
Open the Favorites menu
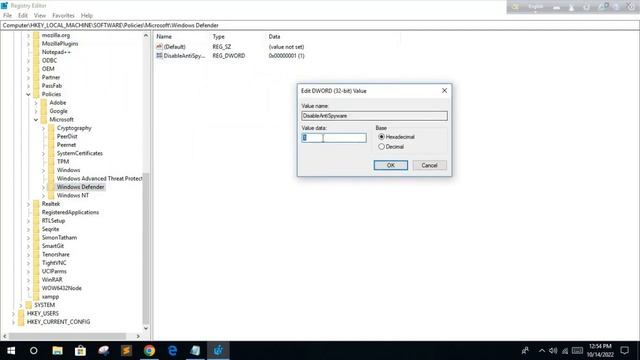63,16
